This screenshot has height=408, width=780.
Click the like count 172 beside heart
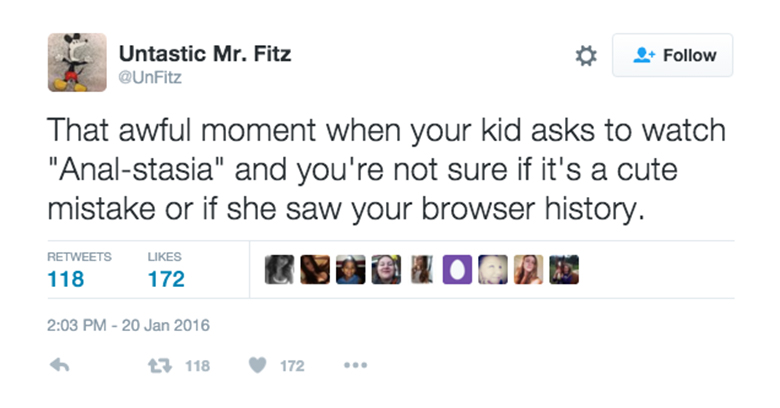tap(292, 366)
